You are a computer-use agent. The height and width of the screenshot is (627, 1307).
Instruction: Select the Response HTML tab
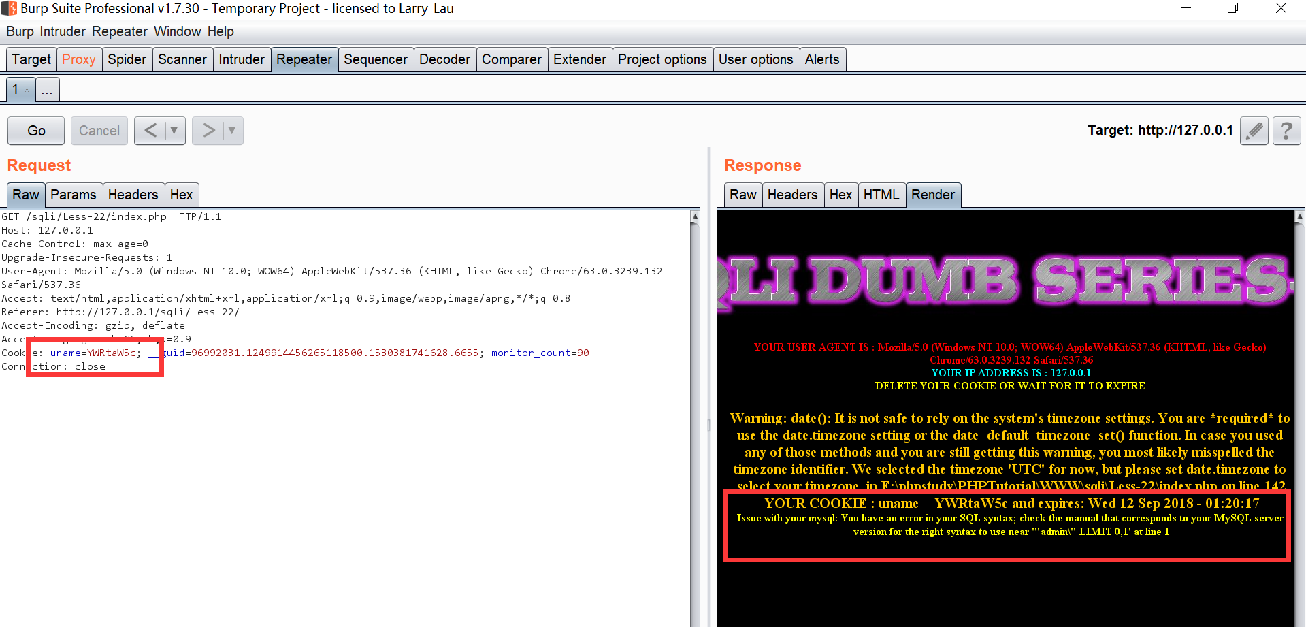point(881,194)
